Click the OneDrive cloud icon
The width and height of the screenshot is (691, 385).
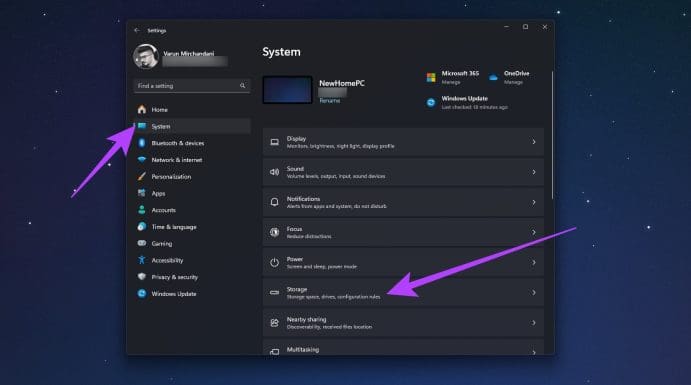[493, 78]
